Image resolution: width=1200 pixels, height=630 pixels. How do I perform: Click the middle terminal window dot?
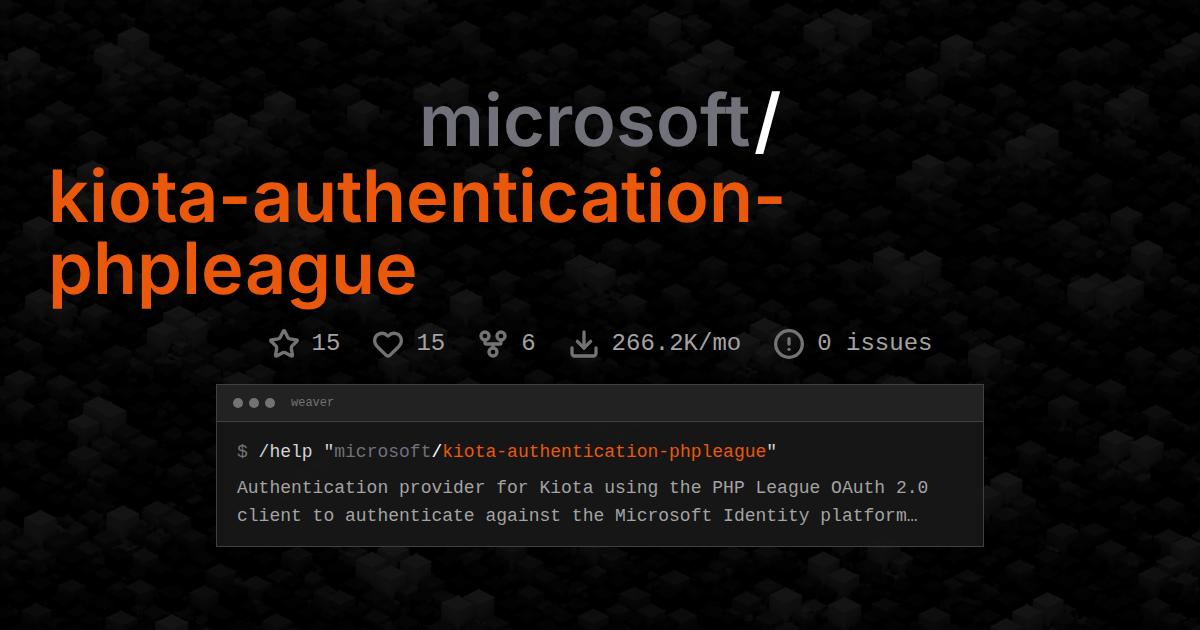click(254, 403)
